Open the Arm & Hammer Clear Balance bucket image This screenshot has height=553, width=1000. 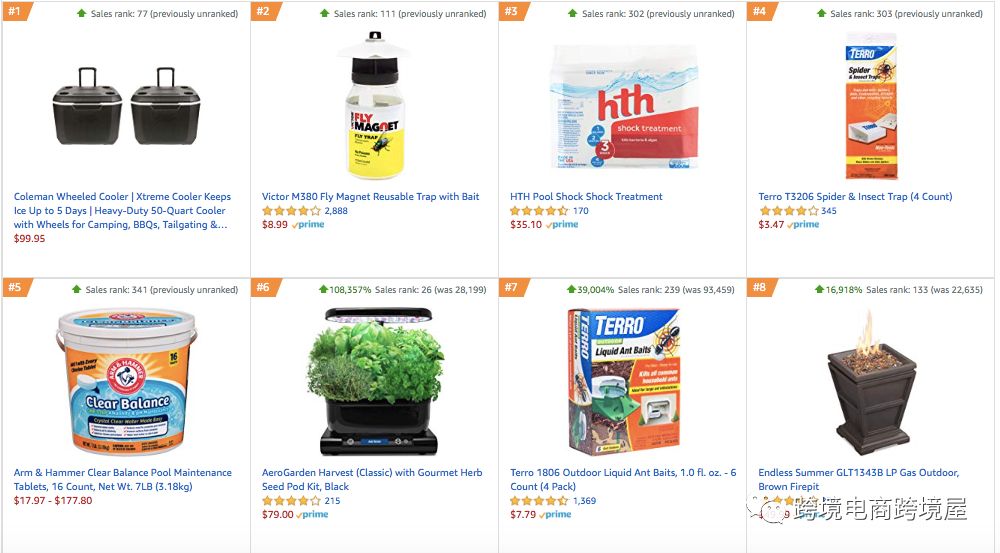tap(126, 381)
